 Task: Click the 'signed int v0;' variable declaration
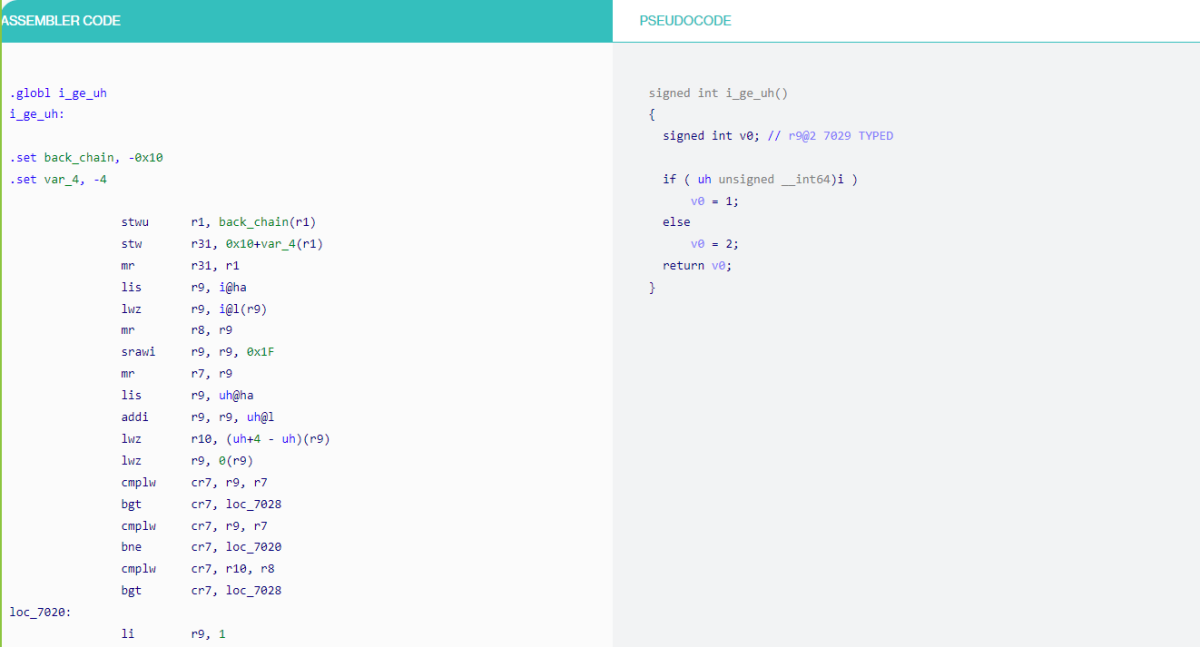711,136
